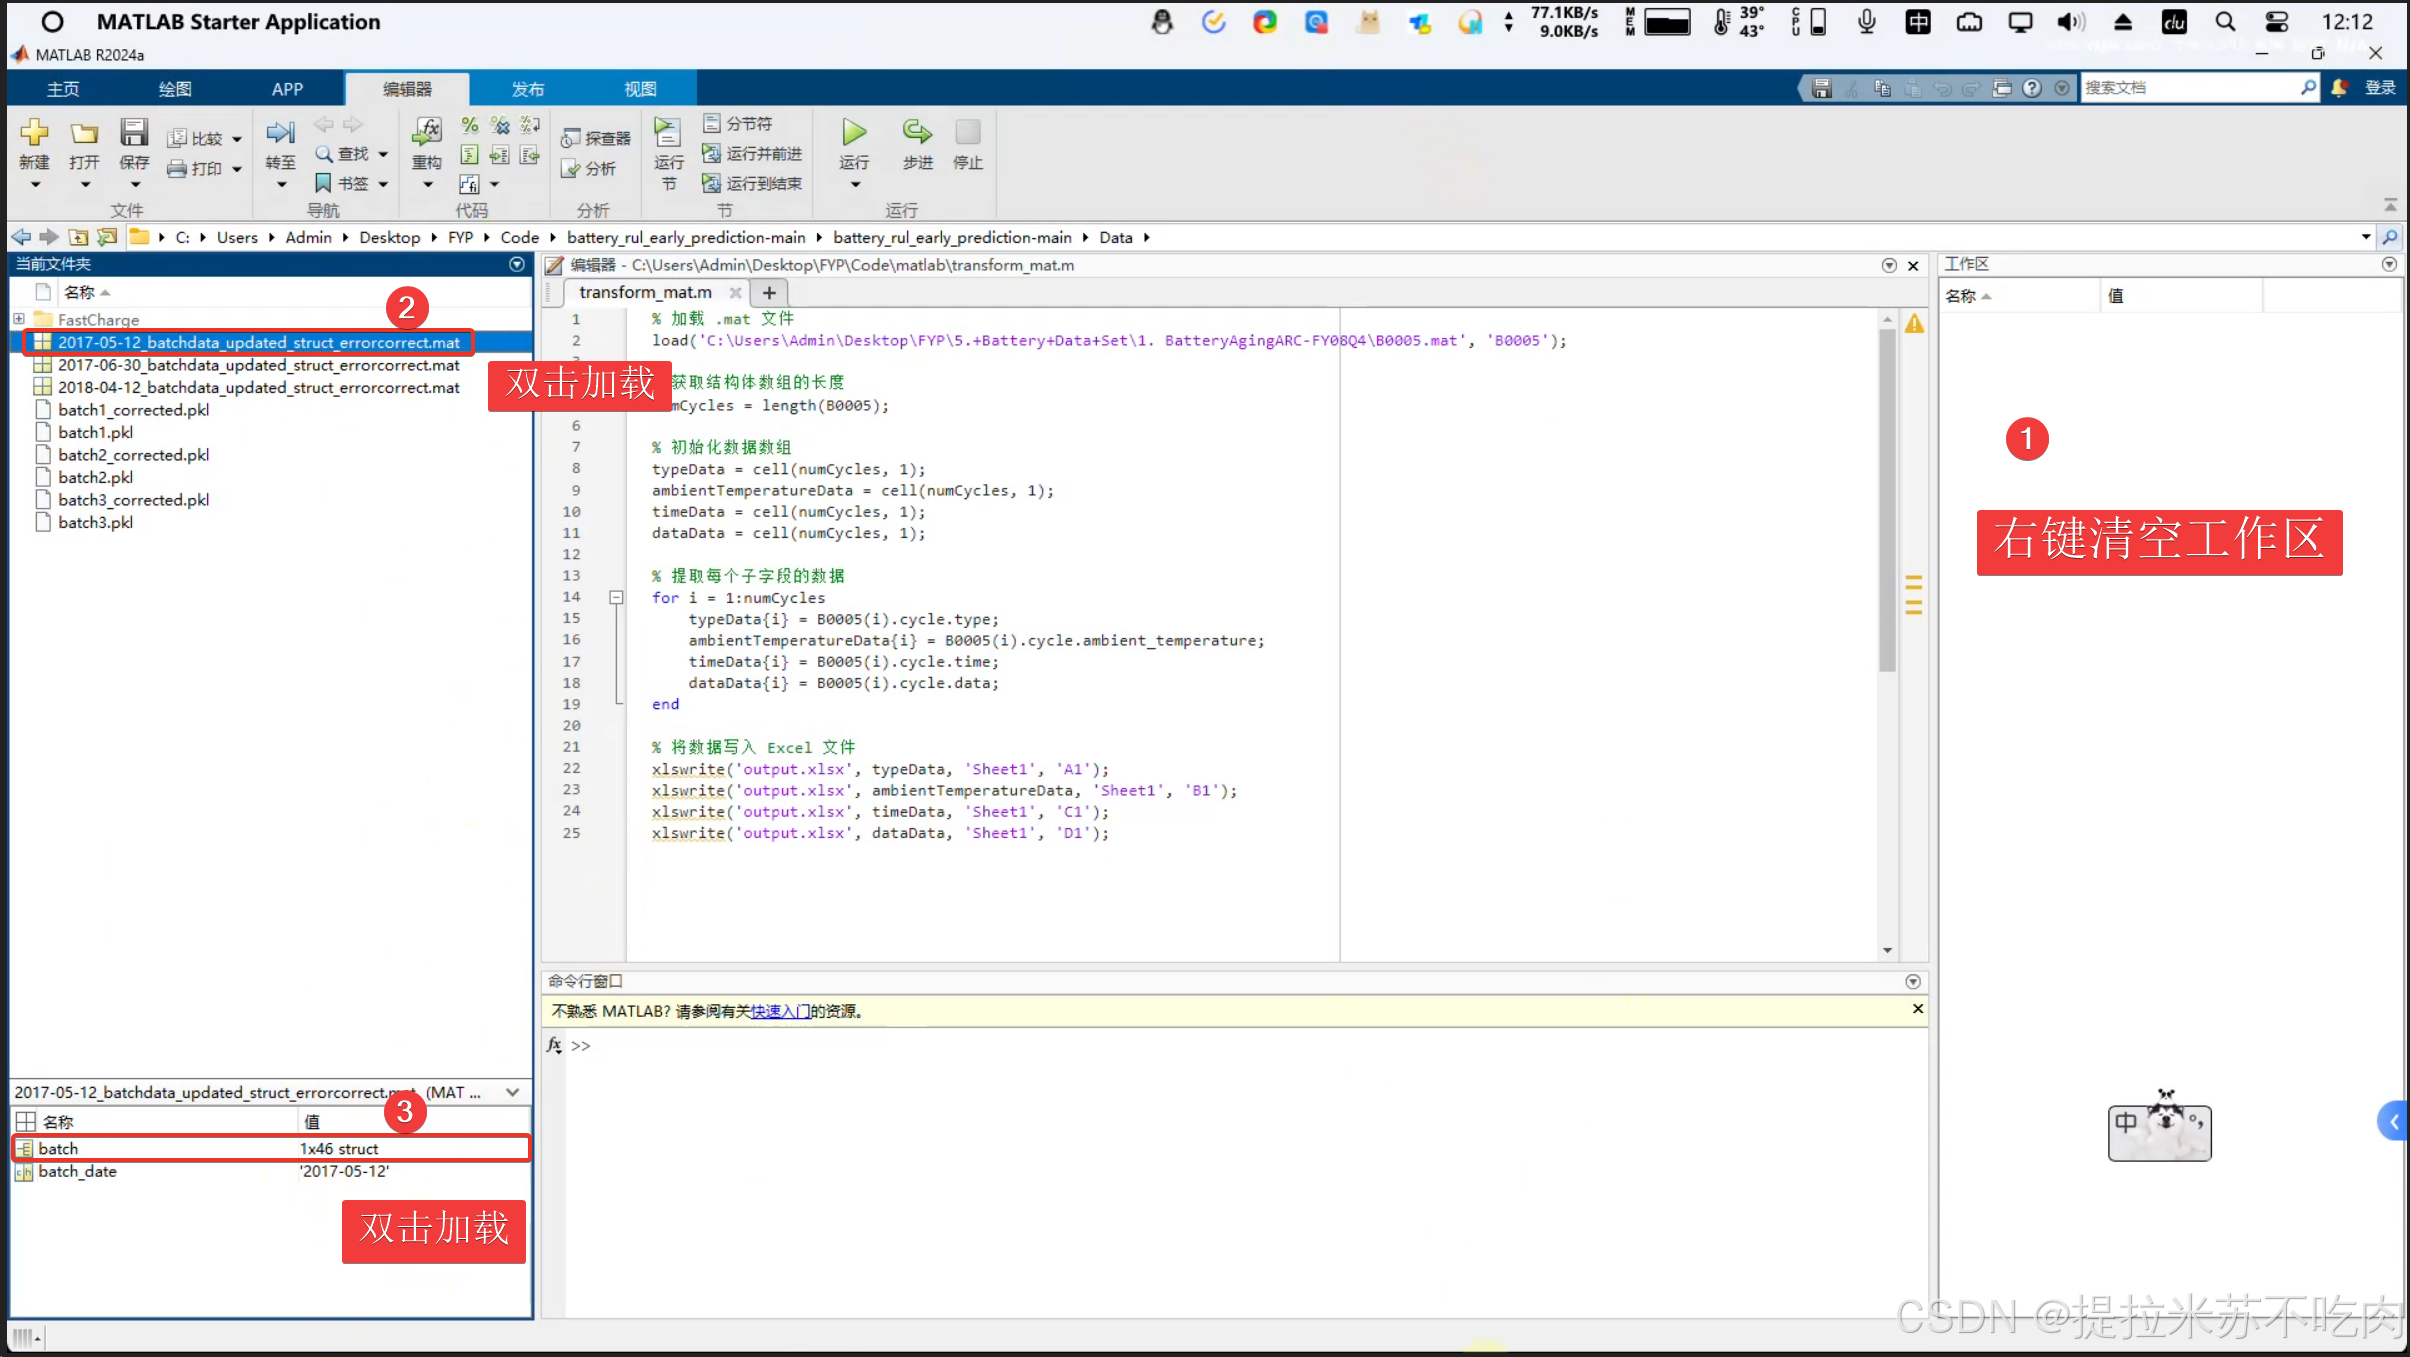Click the uncomment percent-with-x icon
This screenshot has height=1357, width=2410.
[500, 125]
